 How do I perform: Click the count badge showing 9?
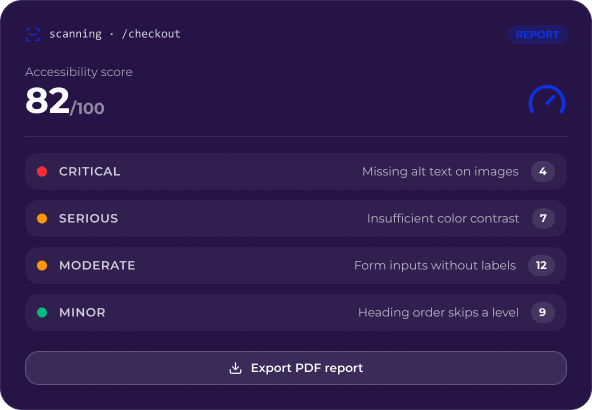[x=543, y=313]
